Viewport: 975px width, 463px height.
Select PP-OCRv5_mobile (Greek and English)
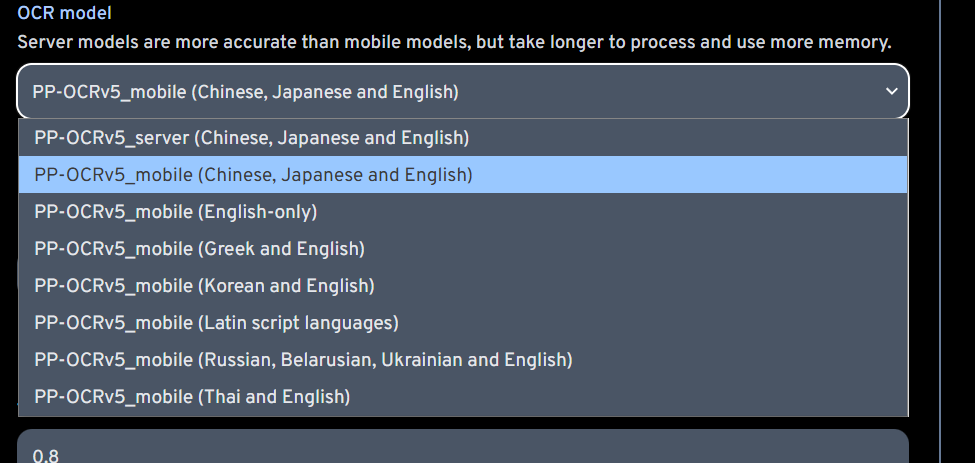pyautogui.click(x=199, y=248)
